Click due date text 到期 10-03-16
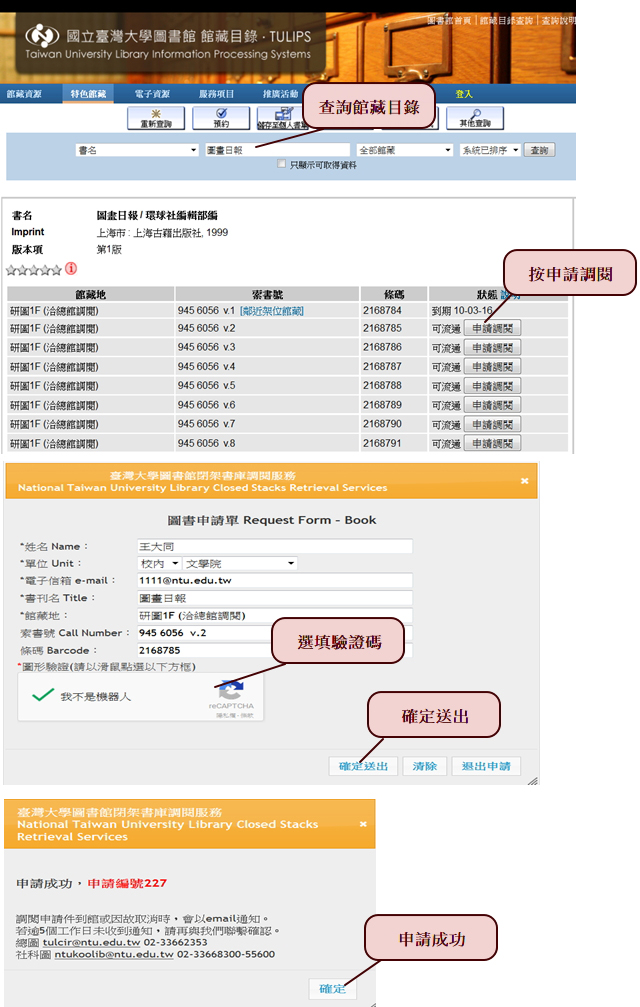The height and width of the screenshot is (1007, 640). (x=462, y=310)
